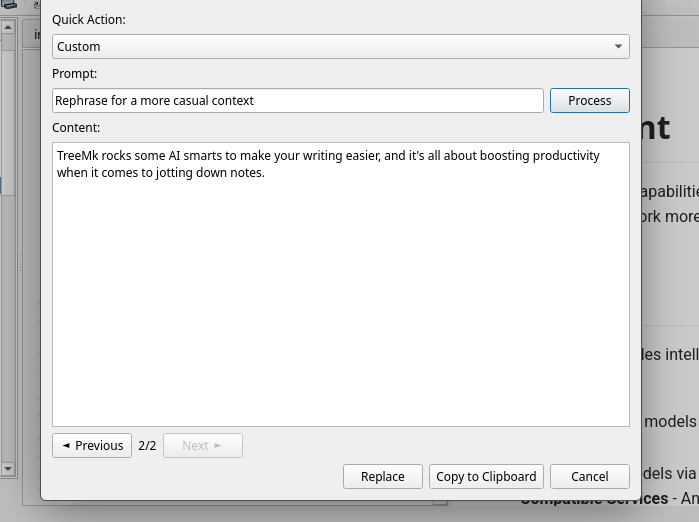Click into the Prompt text field
The width and height of the screenshot is (699, 522).
[x=297, y=100]
